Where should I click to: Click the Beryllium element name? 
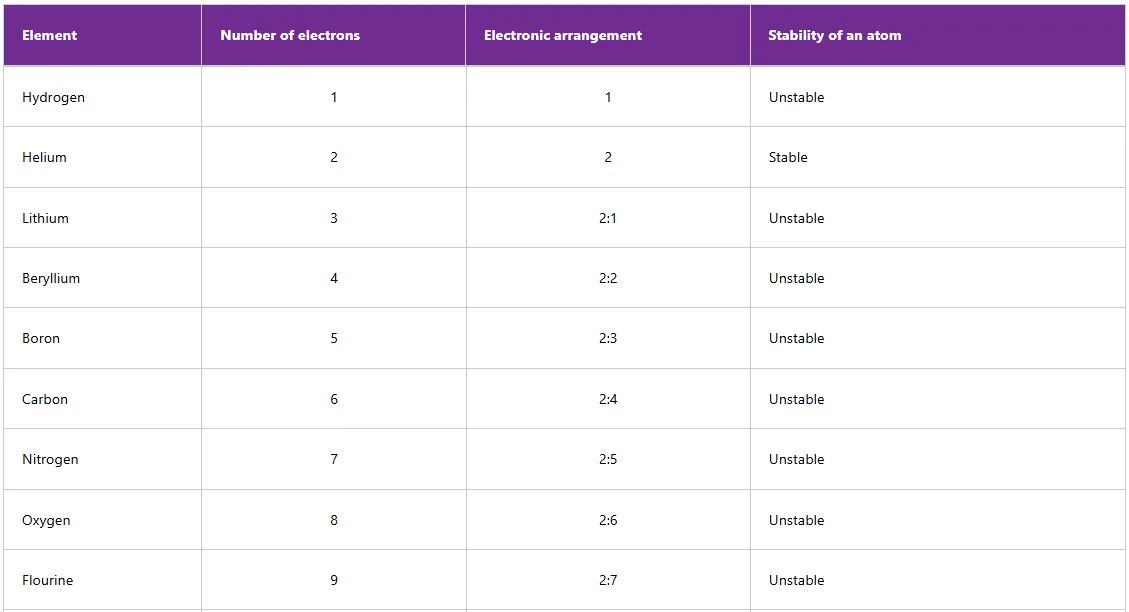[x=51, y=278]
